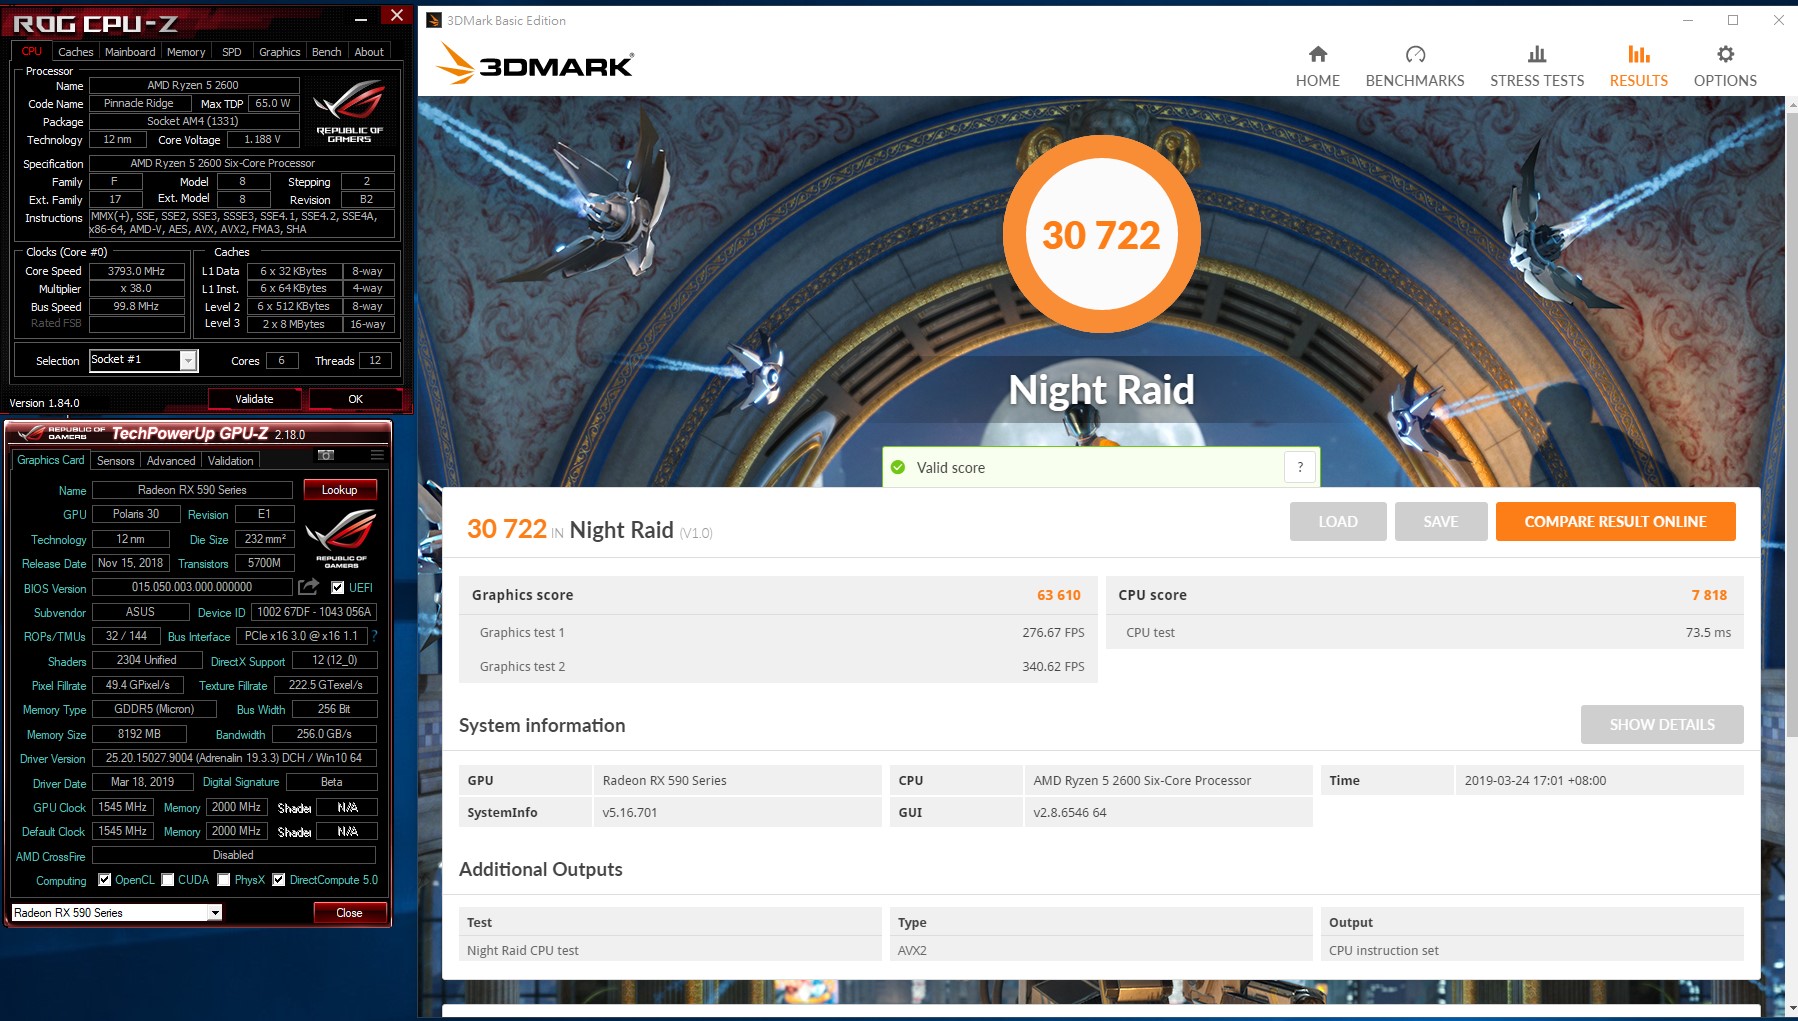Image resolution: width=1798 pixels, height=1021 pixels.
Task: Switch to Mainboard tab in CPU-Z
Action: pos(130,52)
